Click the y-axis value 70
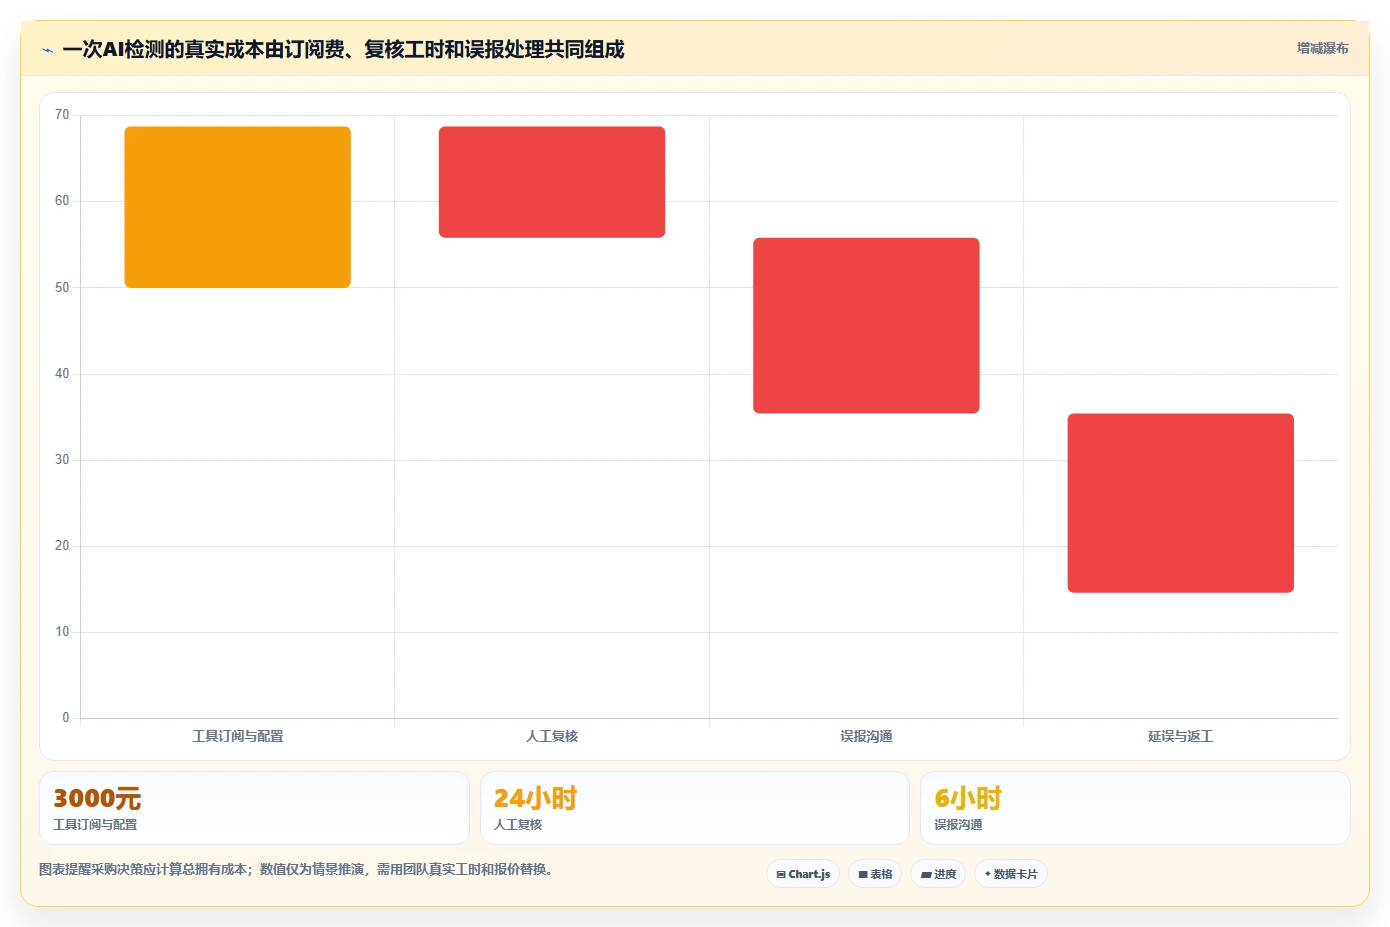This screenshot has width=1390, height=927. (62, 115)
